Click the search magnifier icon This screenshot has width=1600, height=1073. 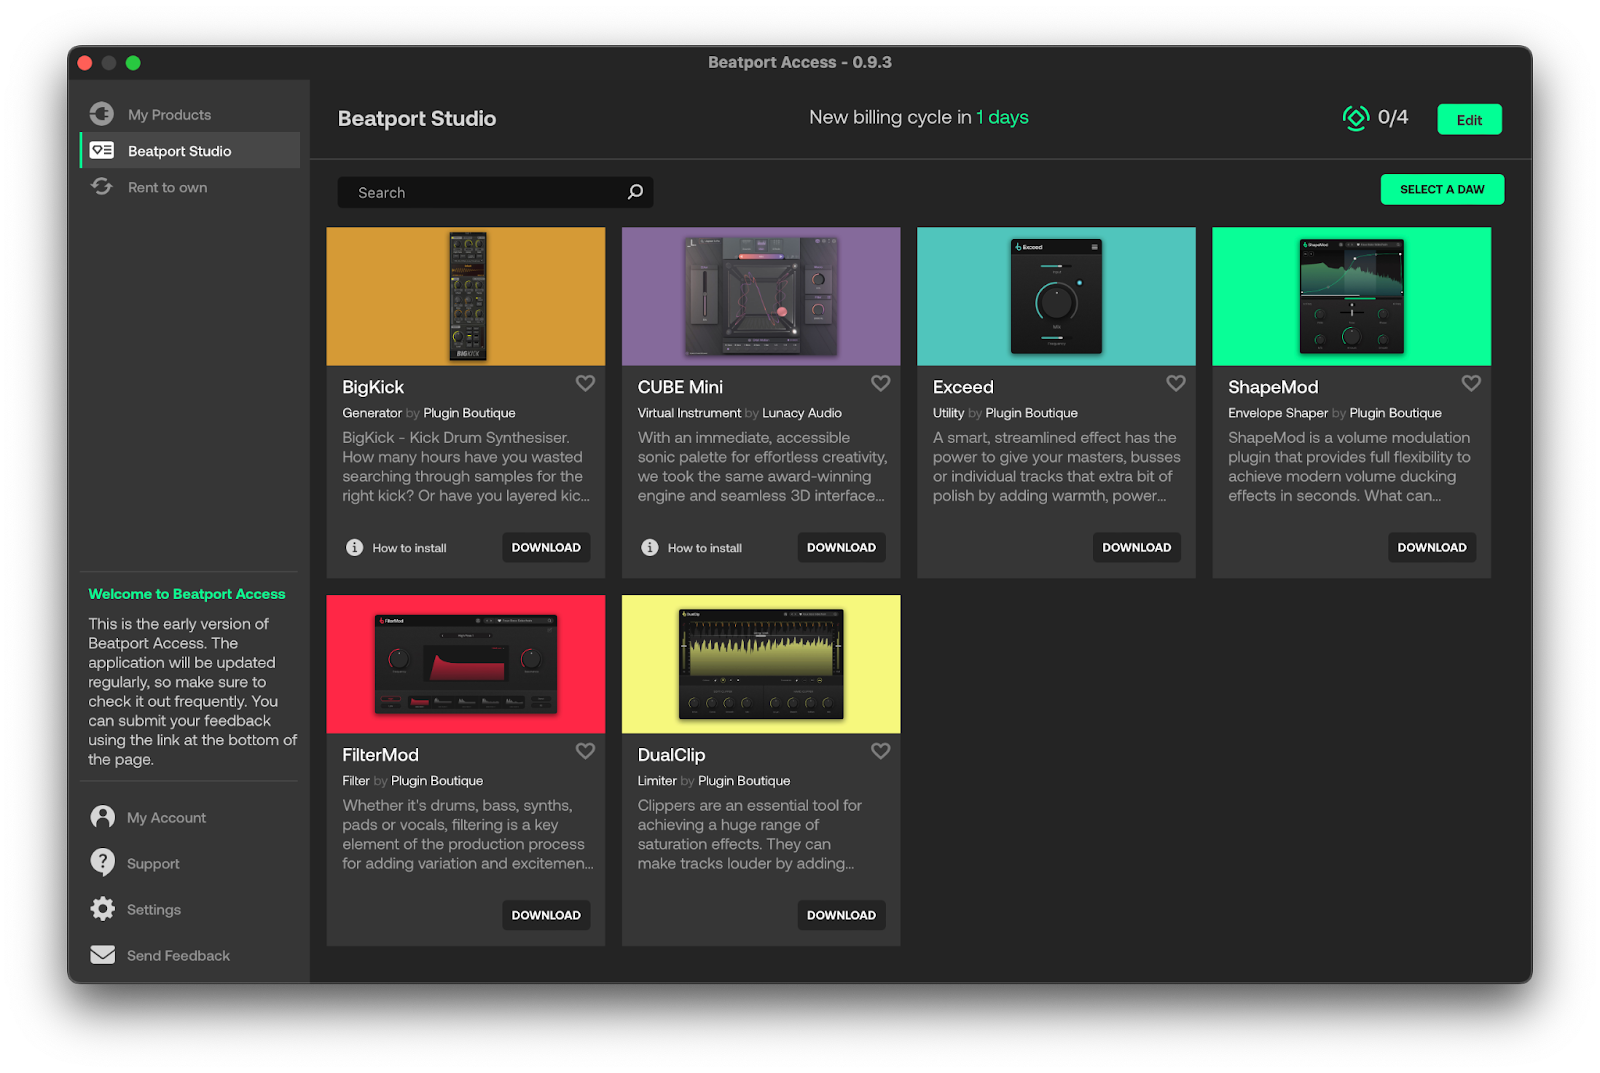[x=635, y=192]
